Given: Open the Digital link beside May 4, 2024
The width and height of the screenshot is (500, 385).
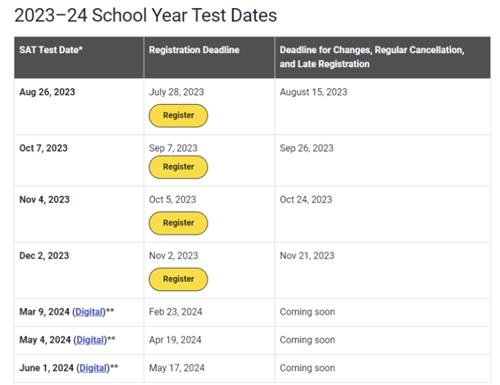Looking at the screenshot, I should pos(90,340).
